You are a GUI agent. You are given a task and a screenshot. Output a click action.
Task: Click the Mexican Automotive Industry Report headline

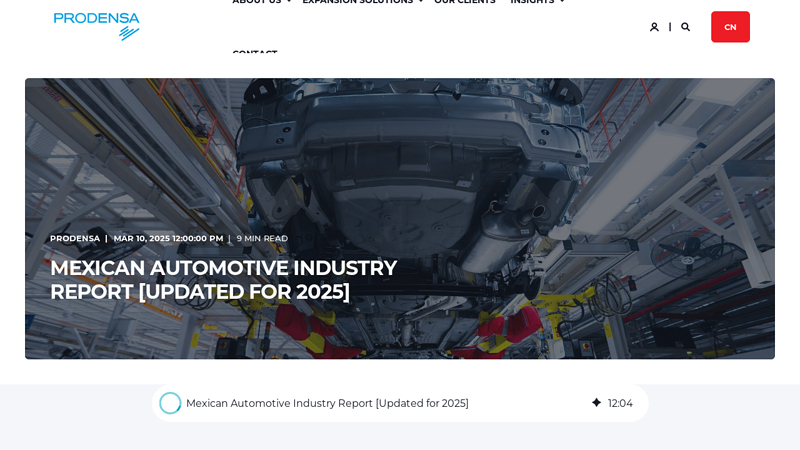coord(223,280)
